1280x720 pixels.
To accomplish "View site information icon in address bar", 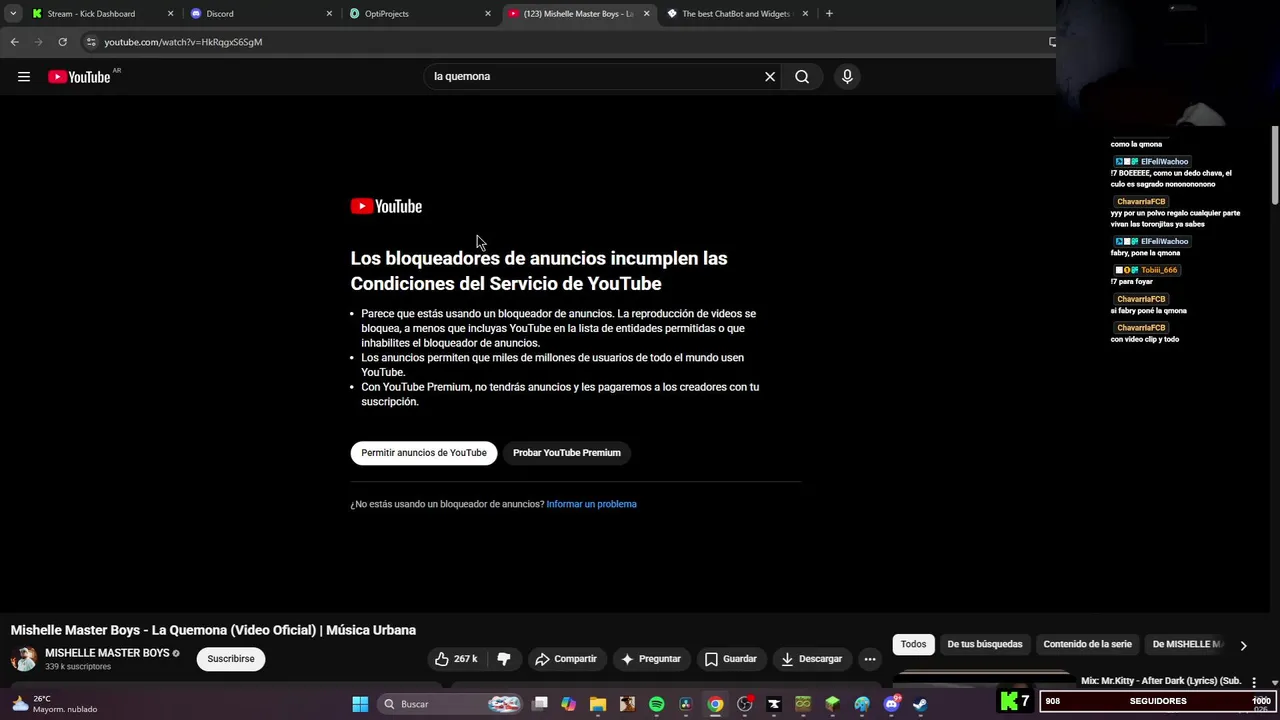I will (x=91, y=42).
